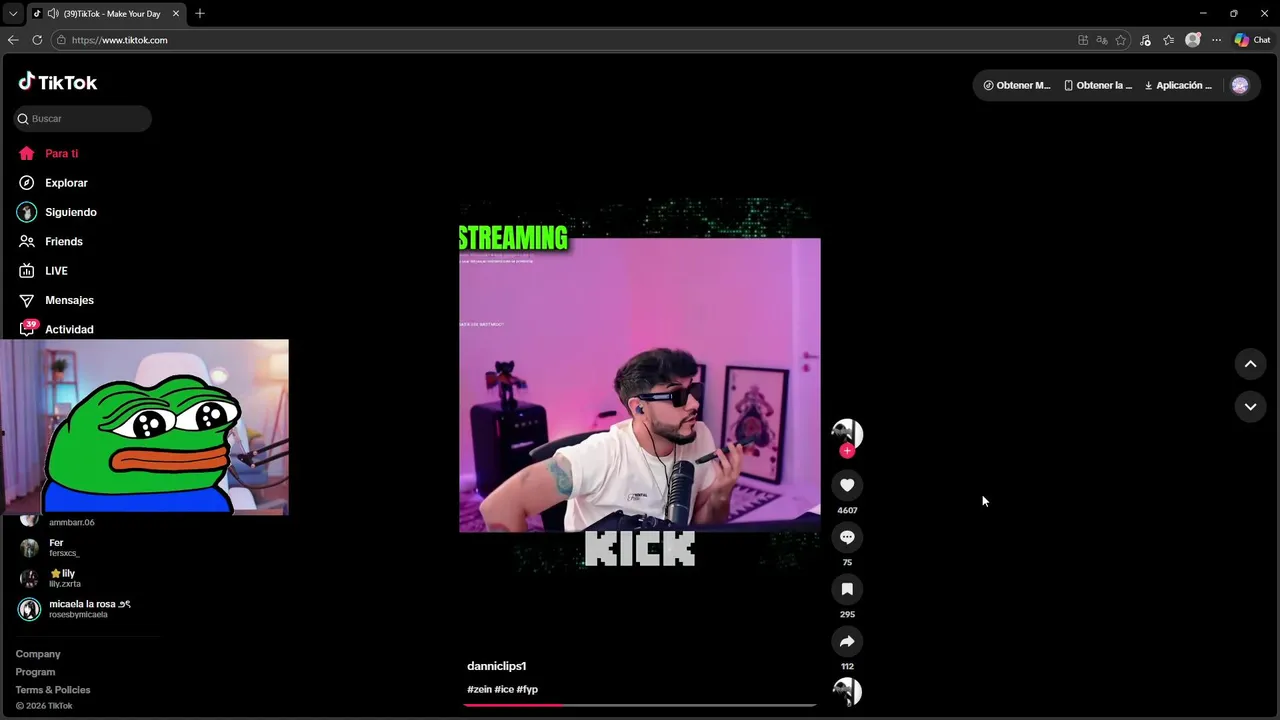Screen dimensions: 1280x720
Task: Expand Terms & Policies footer section
Action: [x=53, y=690]
